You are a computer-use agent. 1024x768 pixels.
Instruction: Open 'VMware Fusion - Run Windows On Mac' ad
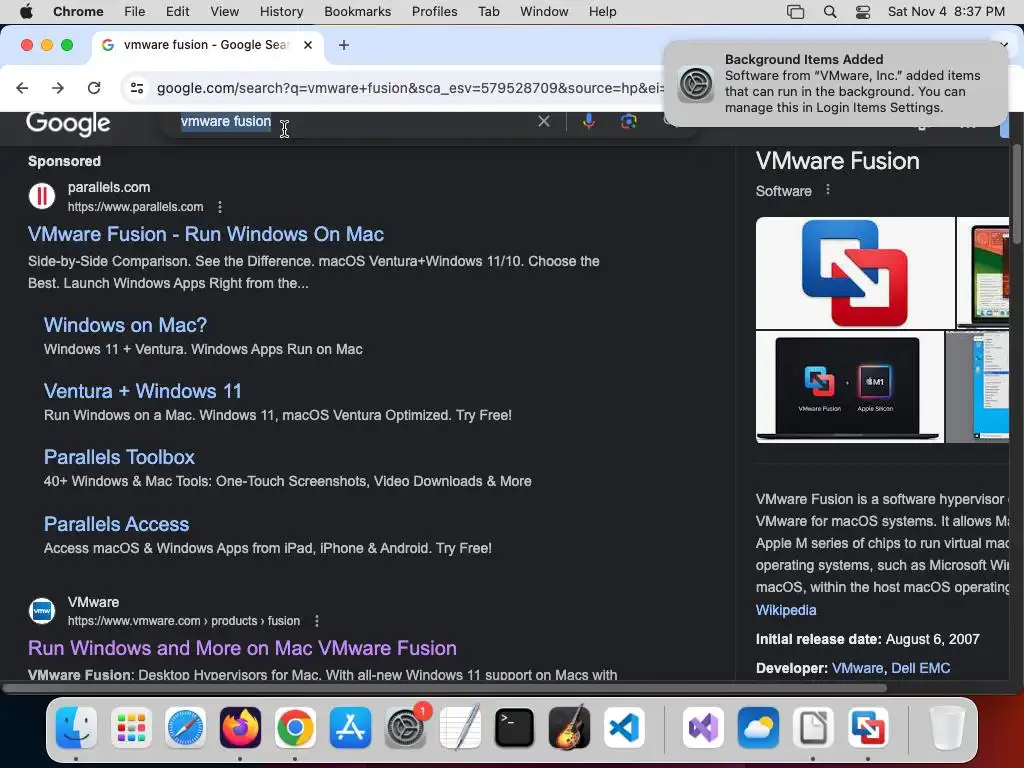point(206,234)
